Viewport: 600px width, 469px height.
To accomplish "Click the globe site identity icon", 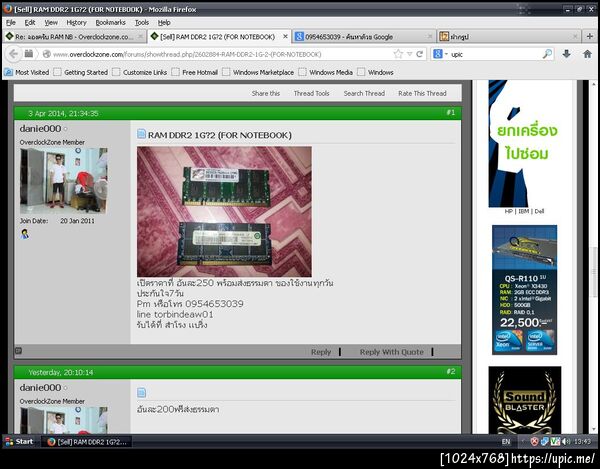I will (47, 54).
